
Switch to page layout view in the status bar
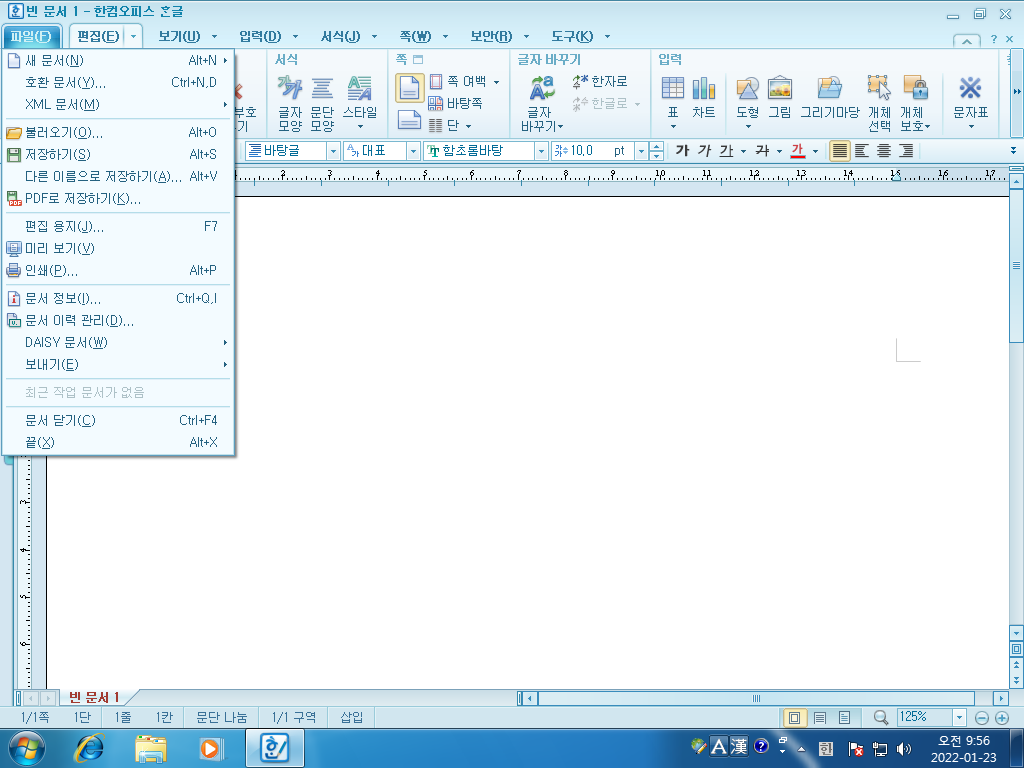pos(794,718)
